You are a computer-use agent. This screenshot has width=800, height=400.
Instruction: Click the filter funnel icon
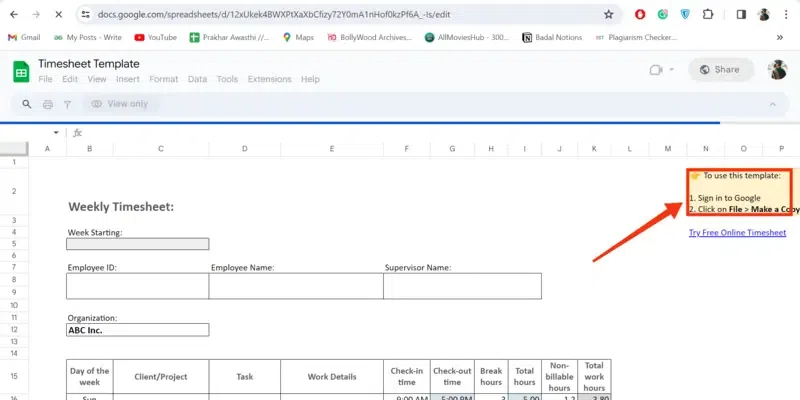click(x=67, y=104)
